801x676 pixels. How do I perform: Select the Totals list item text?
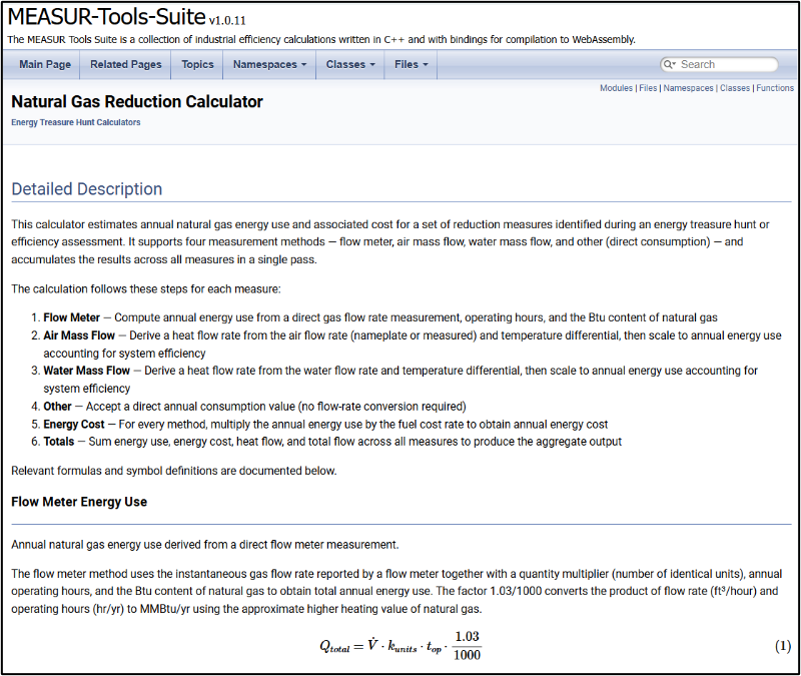tap(333, 442)
